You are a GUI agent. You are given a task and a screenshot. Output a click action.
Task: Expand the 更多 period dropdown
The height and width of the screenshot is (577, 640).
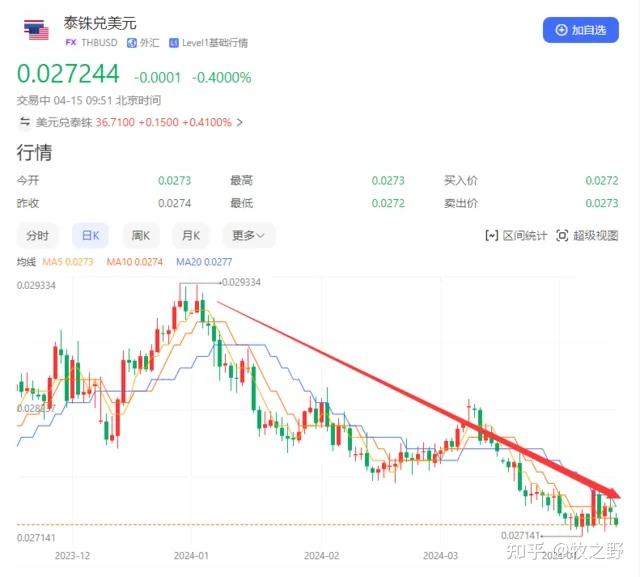point(248,235)
